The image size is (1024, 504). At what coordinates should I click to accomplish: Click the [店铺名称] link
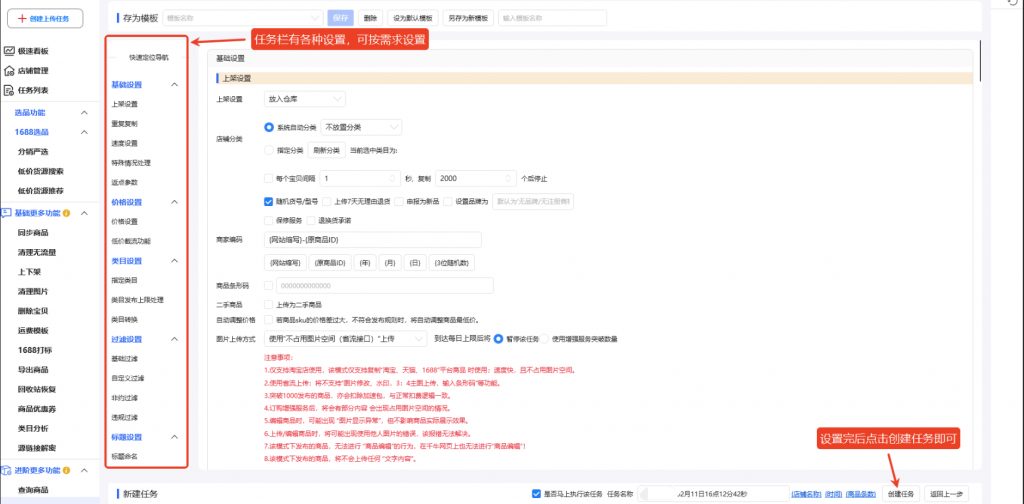point(806,494)
